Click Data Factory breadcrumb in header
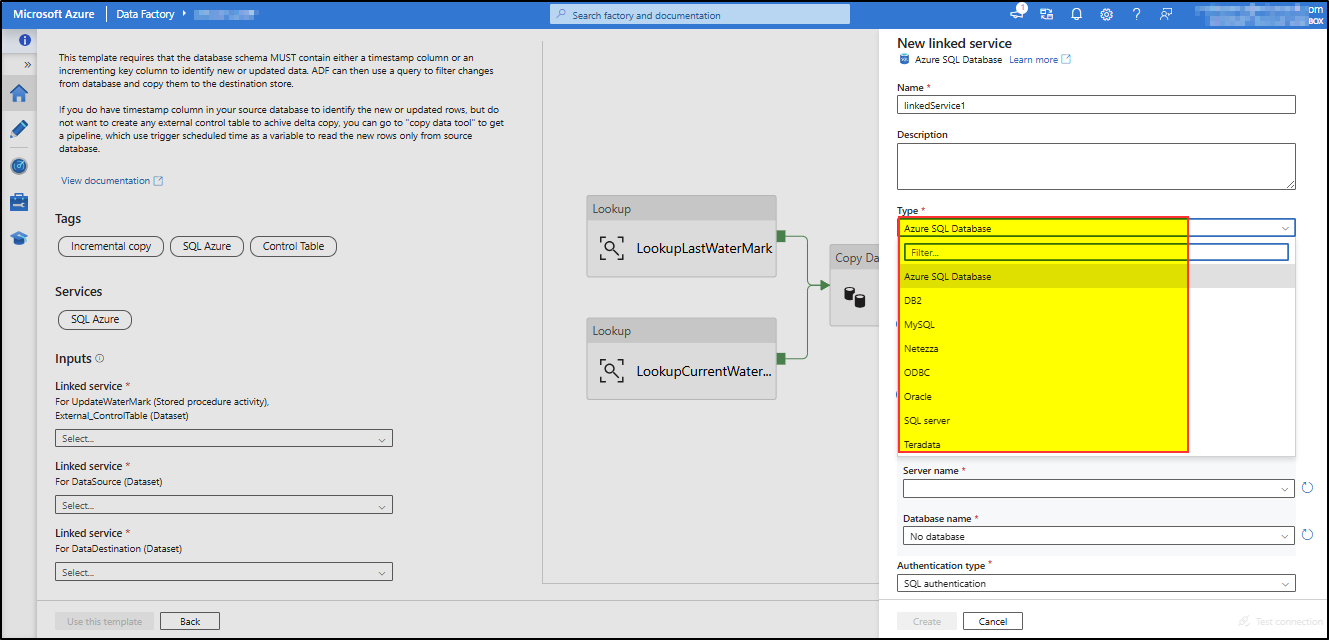The height and width of the screenshot is (640, 1329). pos(145,14)
